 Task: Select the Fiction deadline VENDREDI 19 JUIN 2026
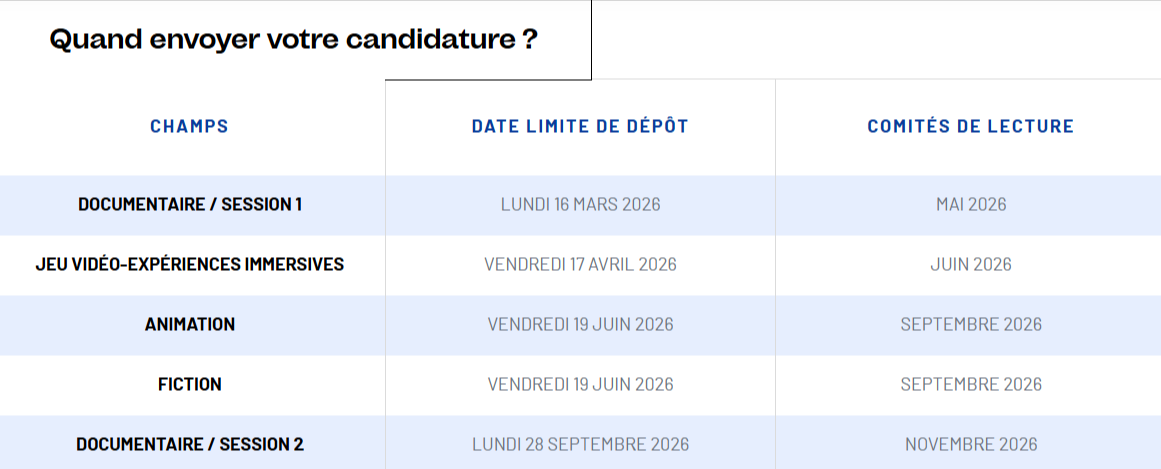580,384
